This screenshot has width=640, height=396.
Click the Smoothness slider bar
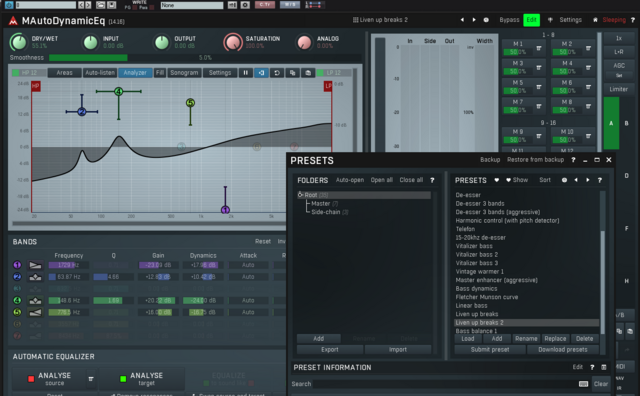click(x=205, y=58)
